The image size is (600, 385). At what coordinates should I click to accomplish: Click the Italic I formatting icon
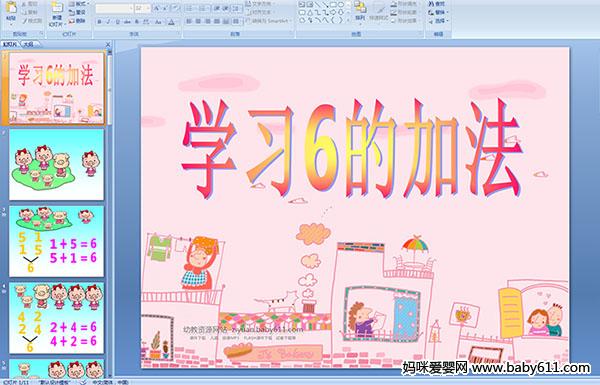(x=109, y=22)
